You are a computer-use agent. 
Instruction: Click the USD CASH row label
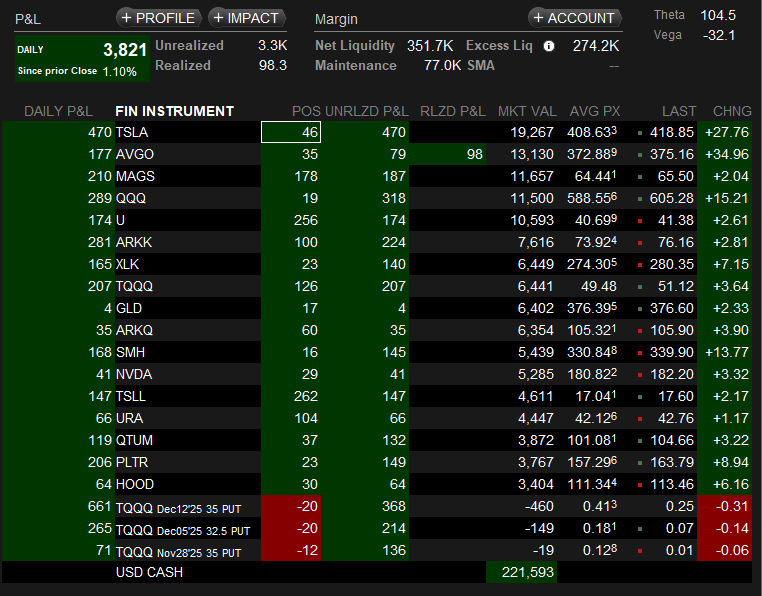click(149, 572)
